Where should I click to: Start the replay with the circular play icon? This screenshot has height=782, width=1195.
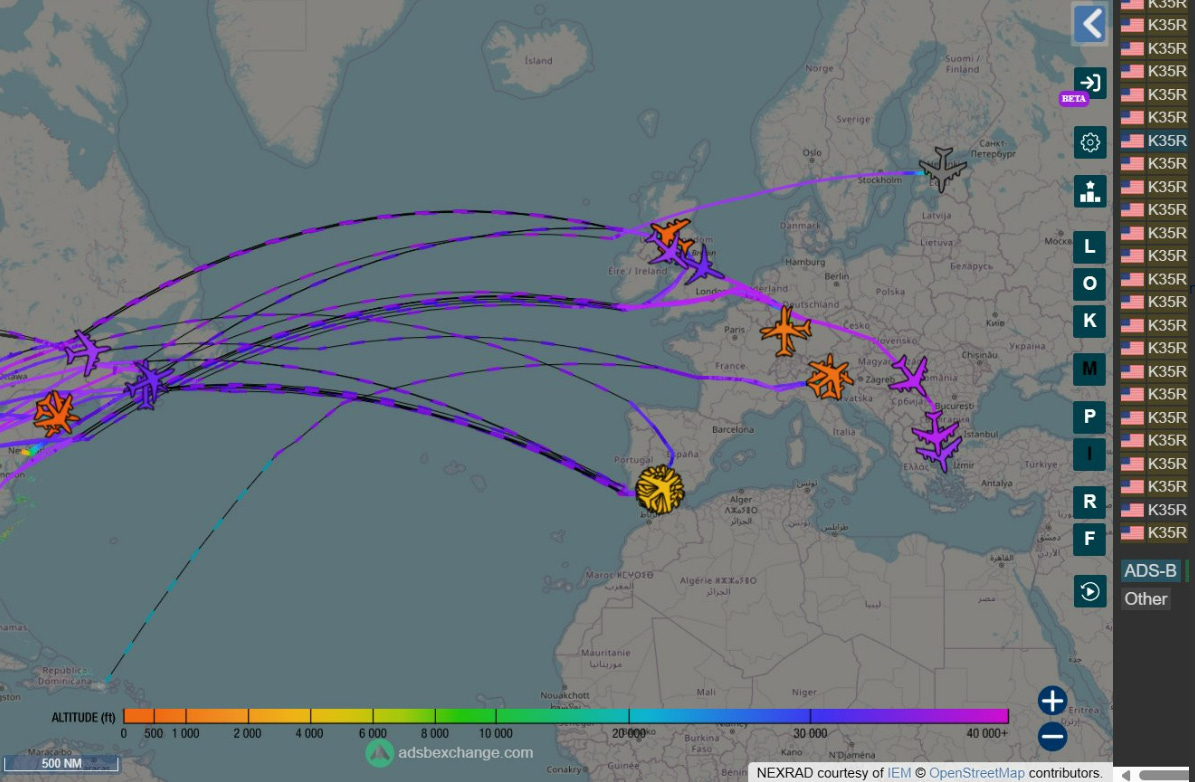point(1090,591)
